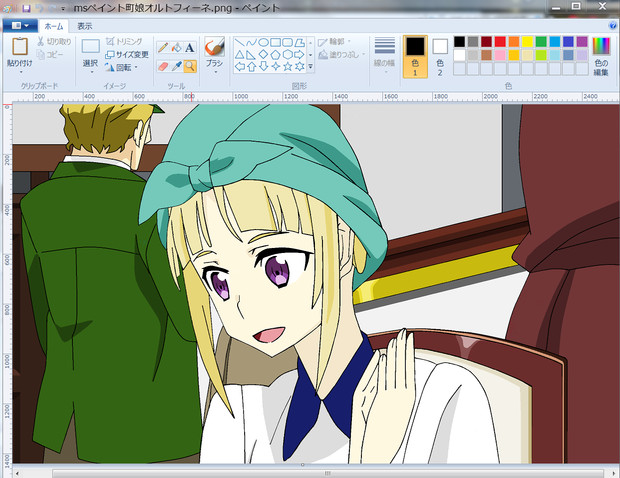
Task: Choose the Four-point star shape
Action: (x=276, y=66)
